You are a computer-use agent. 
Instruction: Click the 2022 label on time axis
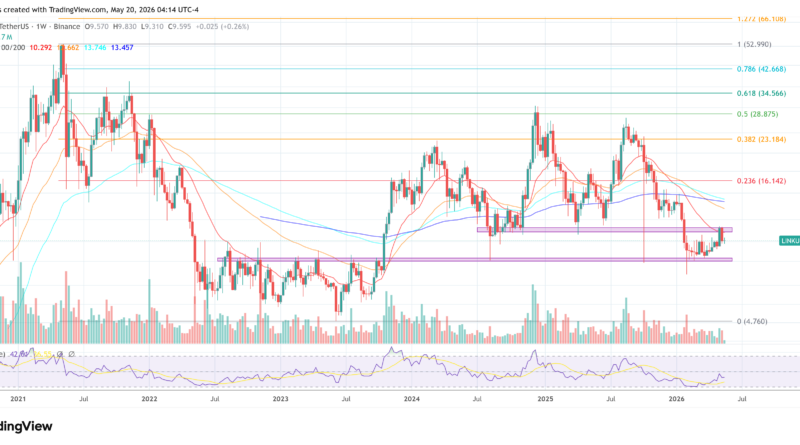149,399
